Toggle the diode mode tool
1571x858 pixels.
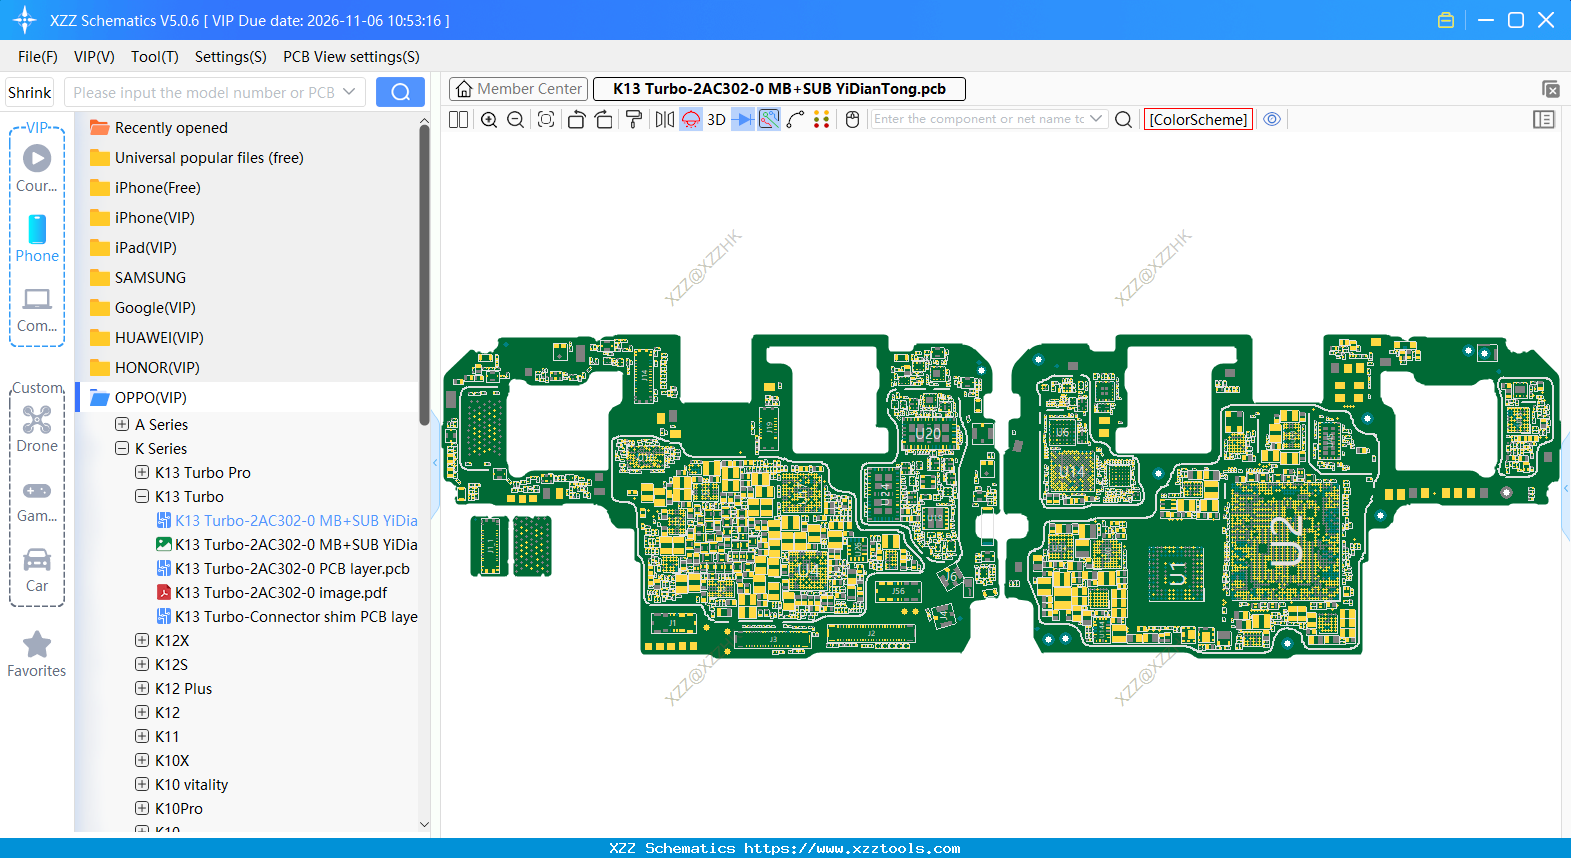(743, 119)
